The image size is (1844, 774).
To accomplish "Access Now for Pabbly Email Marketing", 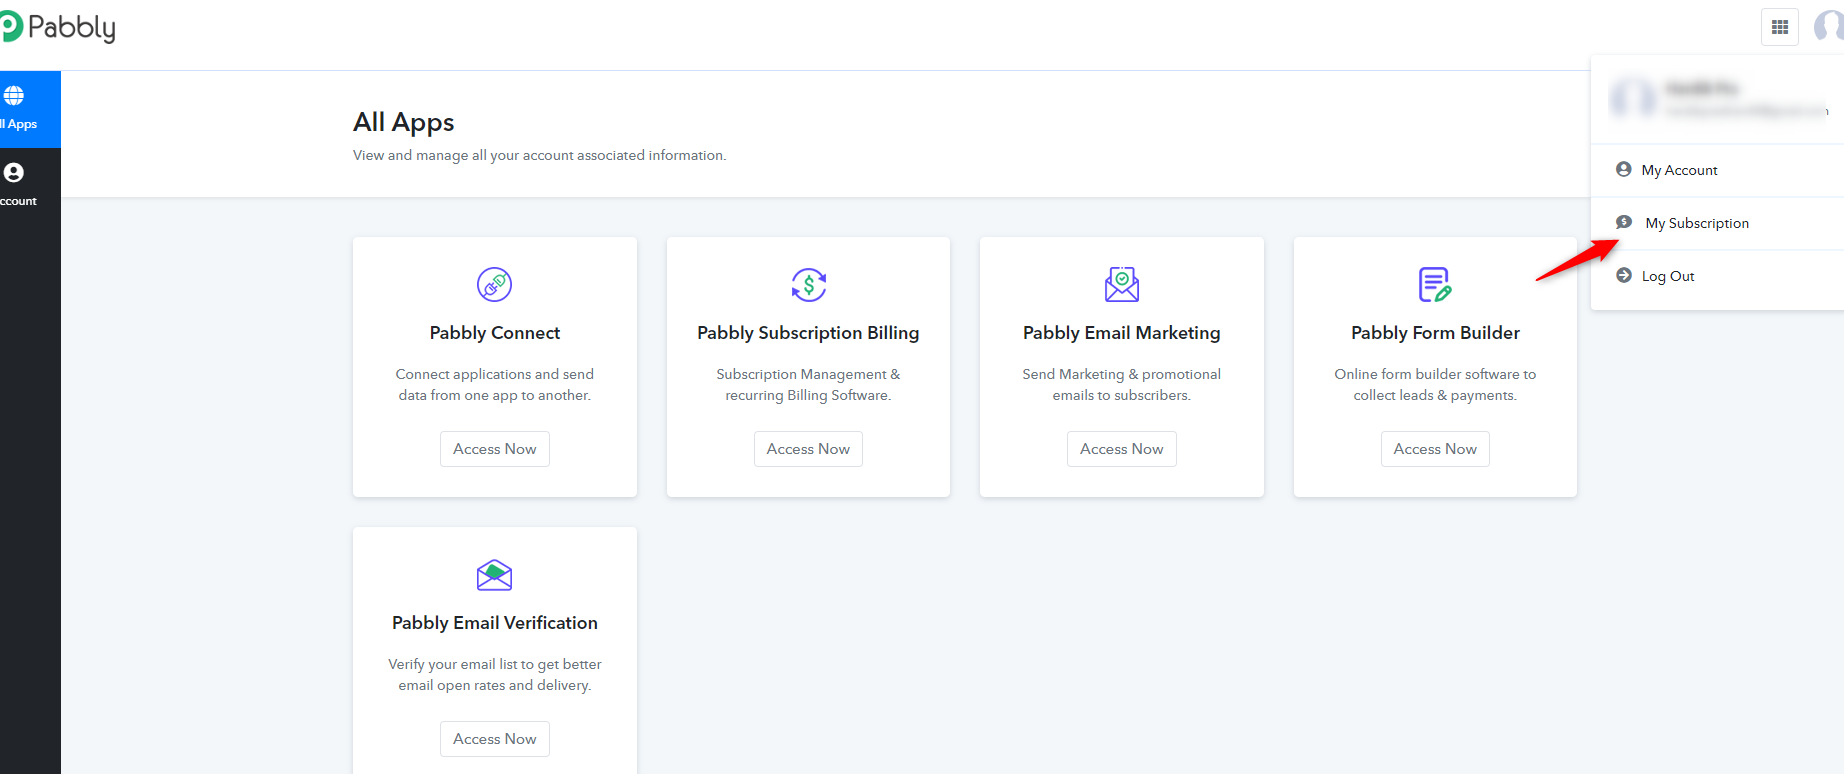I will (1122, 449).
